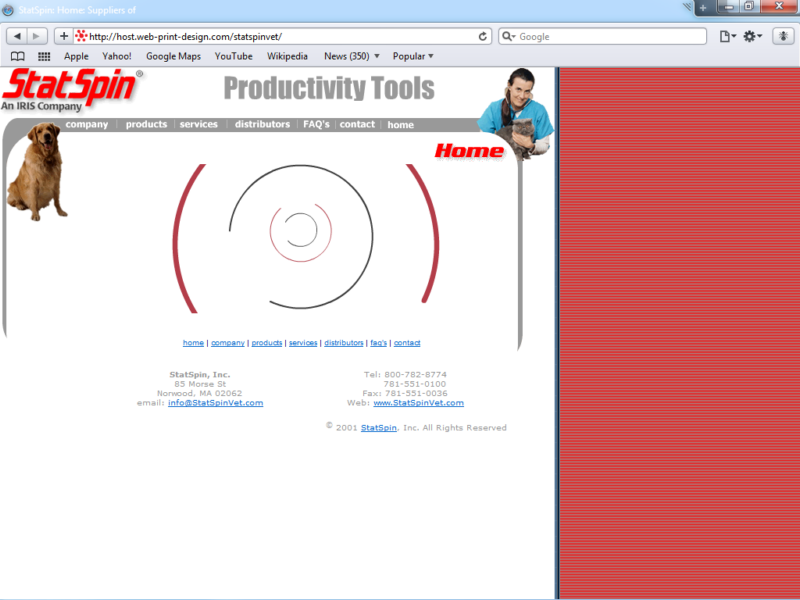Open Top Sites grid icon
Screen dimensions: 800x600
44,56
